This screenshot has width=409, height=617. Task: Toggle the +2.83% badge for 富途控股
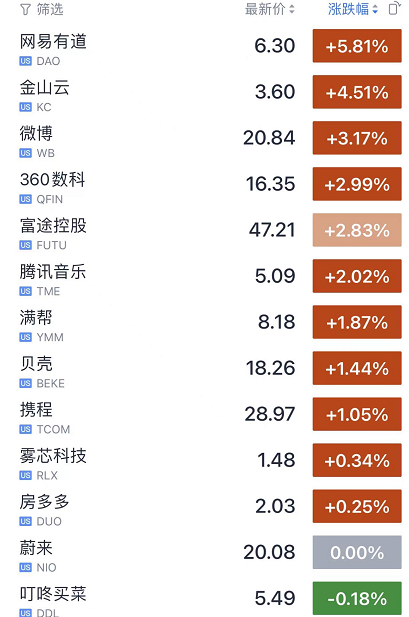point(357,230)
